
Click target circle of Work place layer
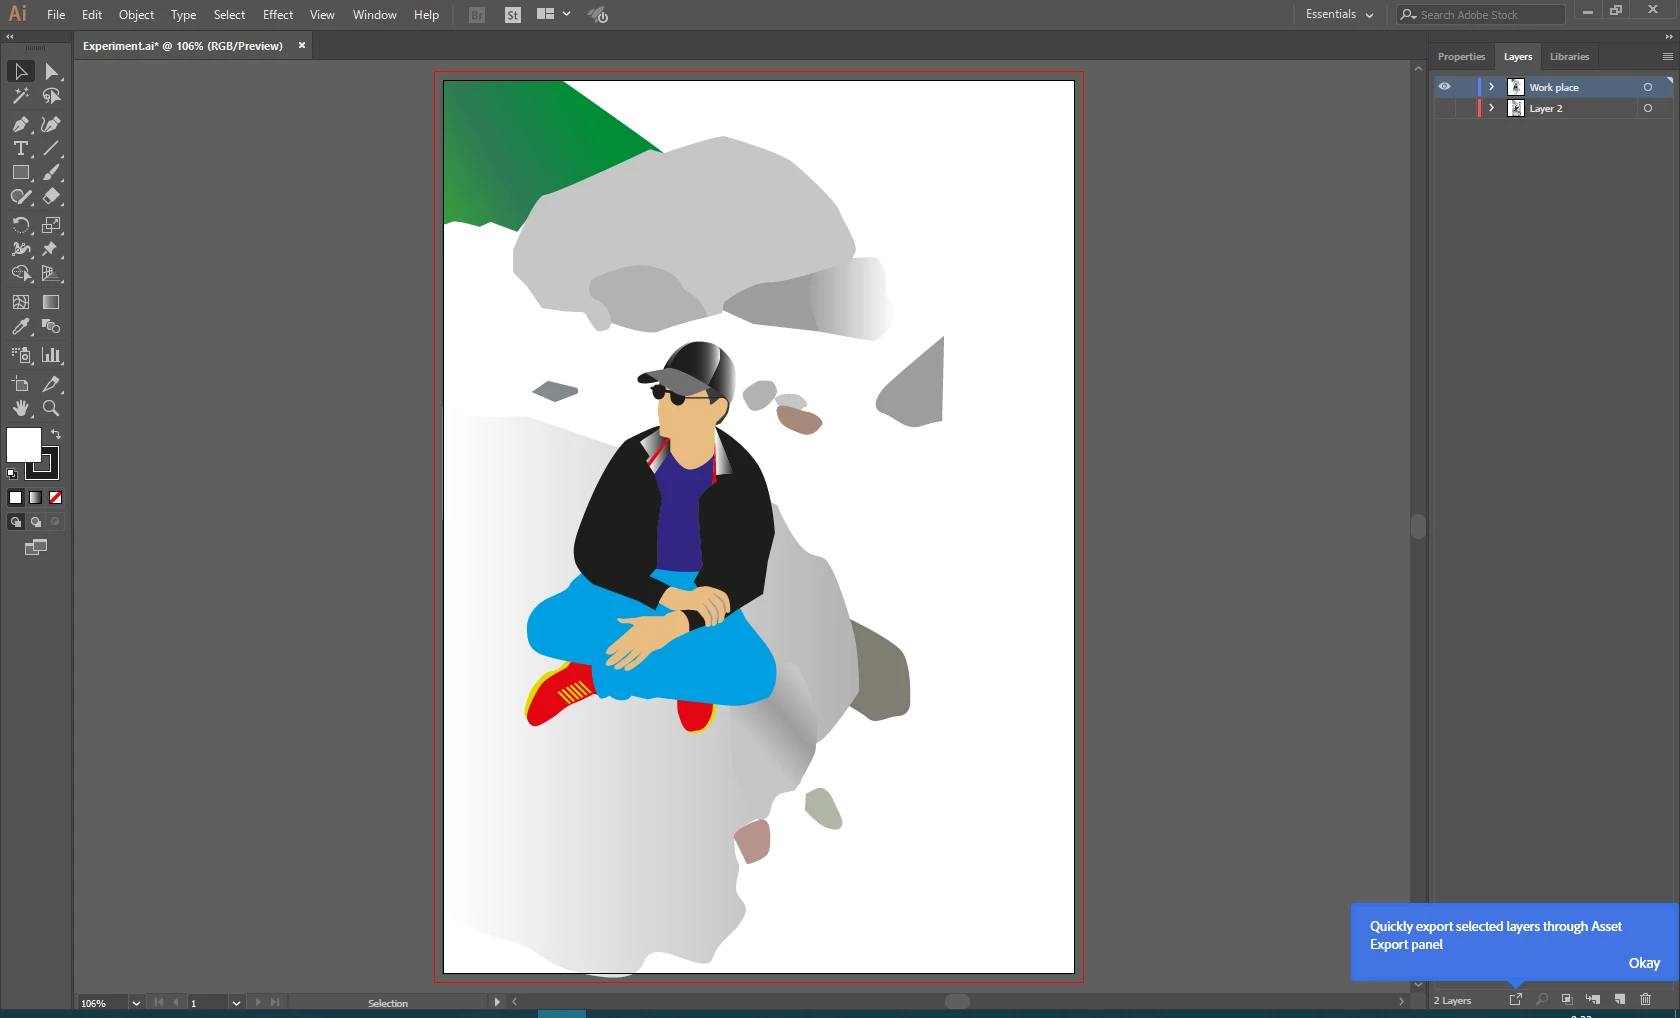[1648, 87]
